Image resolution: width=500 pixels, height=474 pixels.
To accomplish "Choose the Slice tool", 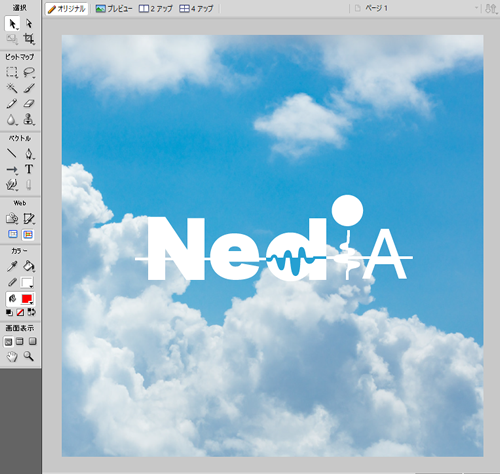I will pyautogui.click(x=29, y=219).
